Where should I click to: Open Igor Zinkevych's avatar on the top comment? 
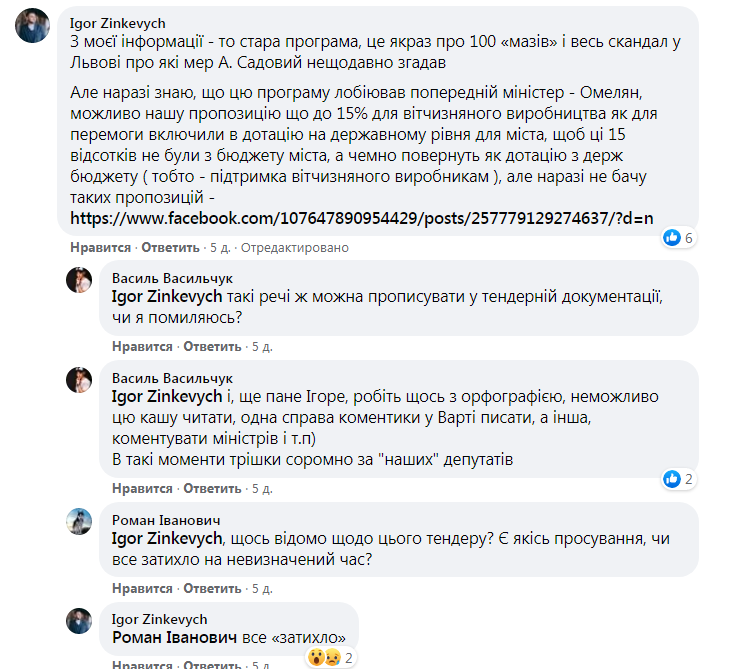[32, 27]
